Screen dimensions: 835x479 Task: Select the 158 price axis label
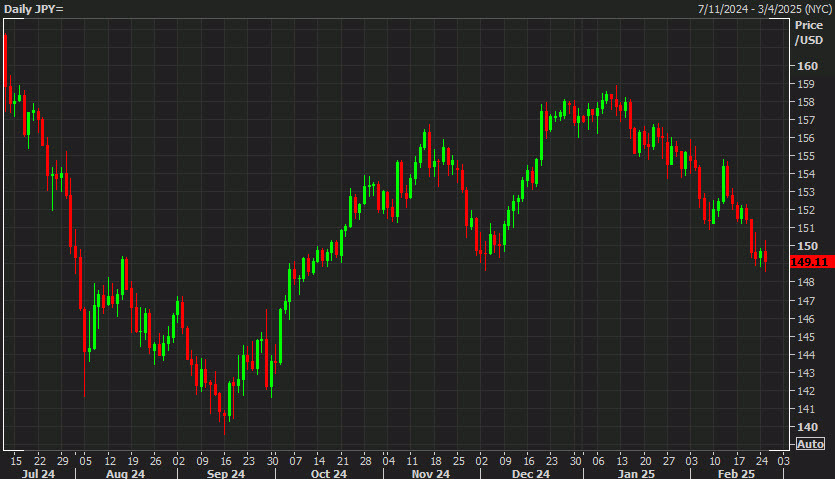pyautogui.click(x=806, y=102)
